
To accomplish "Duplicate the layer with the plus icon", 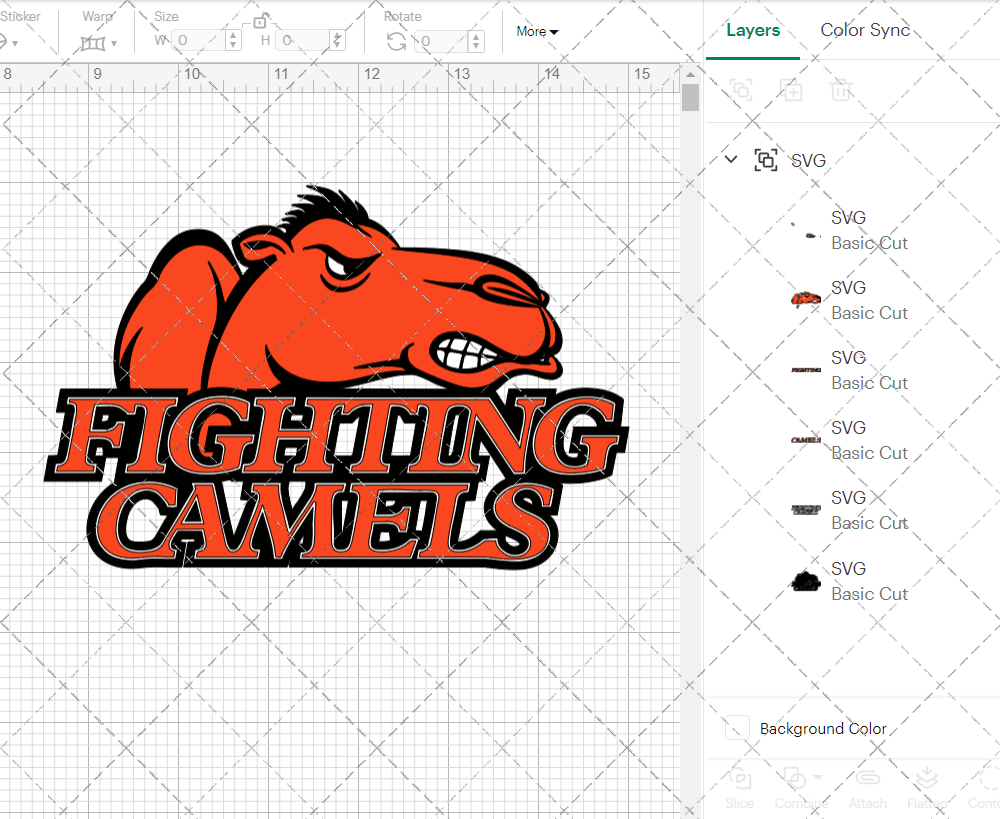I will click(791, 90).
